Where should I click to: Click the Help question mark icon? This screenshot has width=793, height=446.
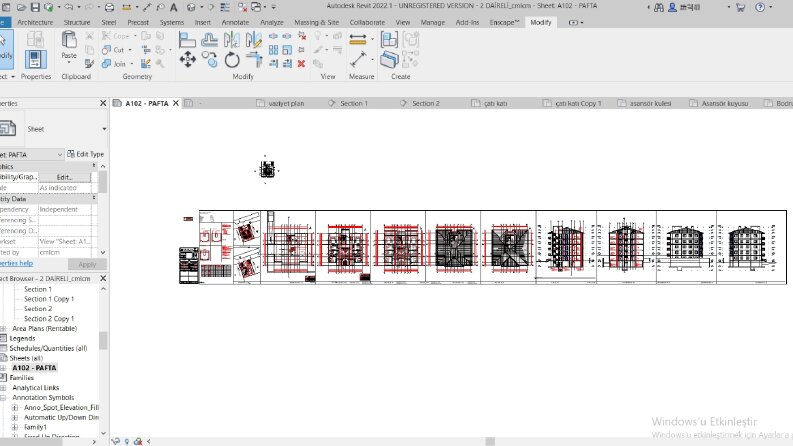pos(760,8)
